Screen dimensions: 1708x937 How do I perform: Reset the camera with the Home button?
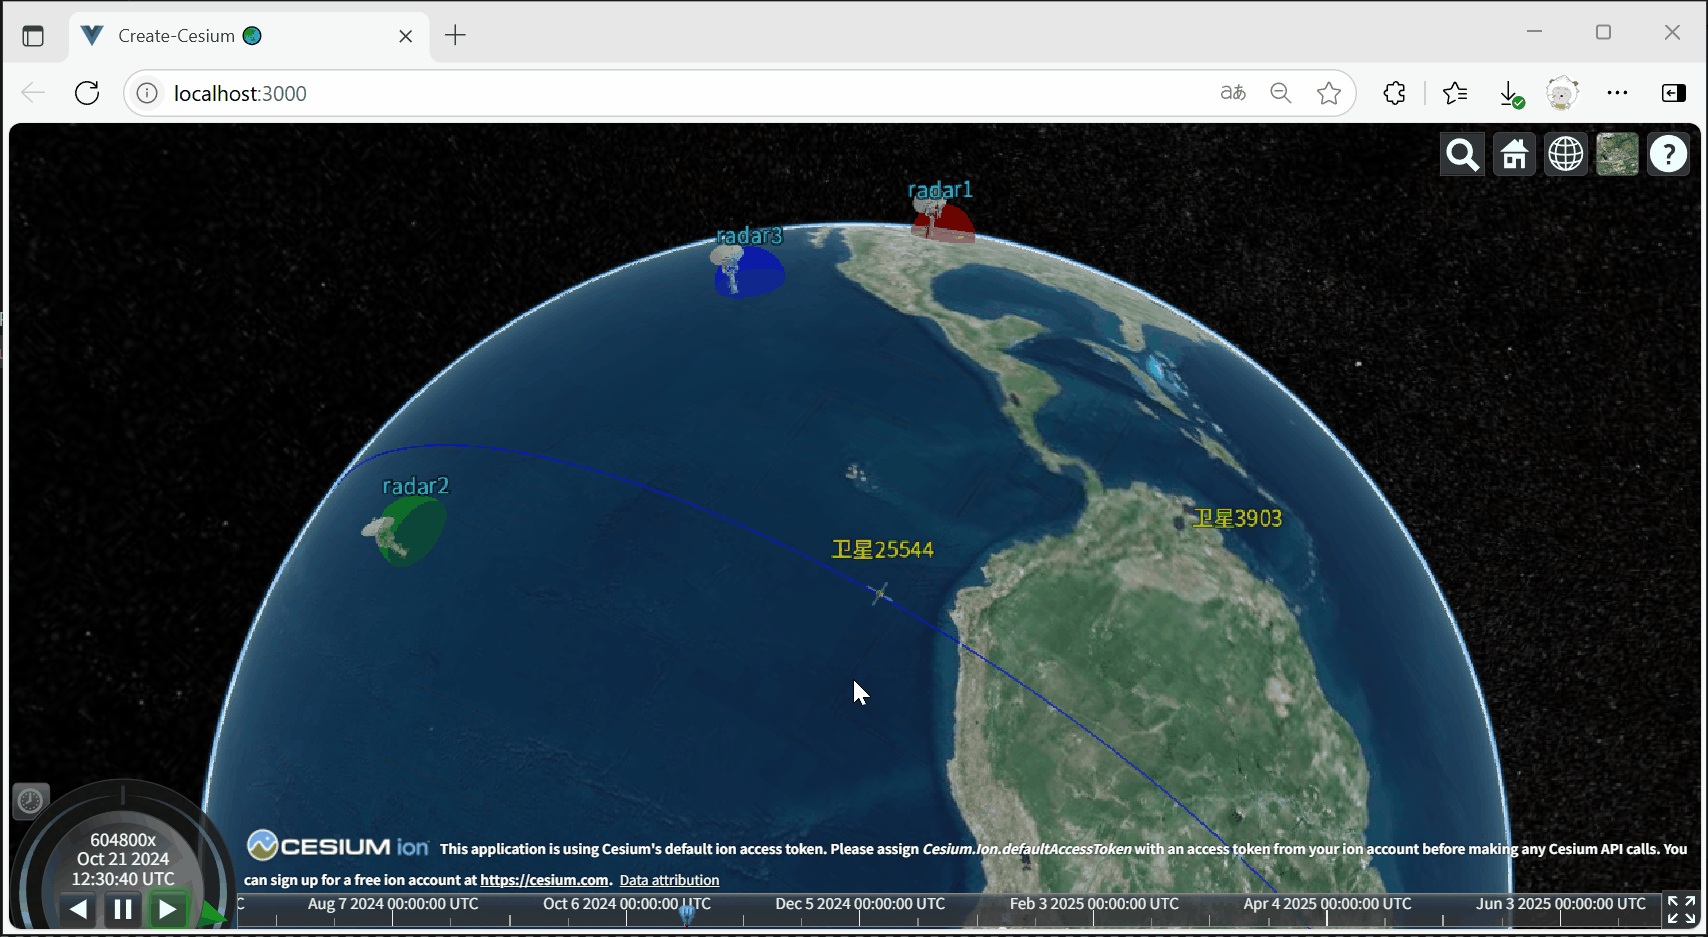[x=1514, y=155]
